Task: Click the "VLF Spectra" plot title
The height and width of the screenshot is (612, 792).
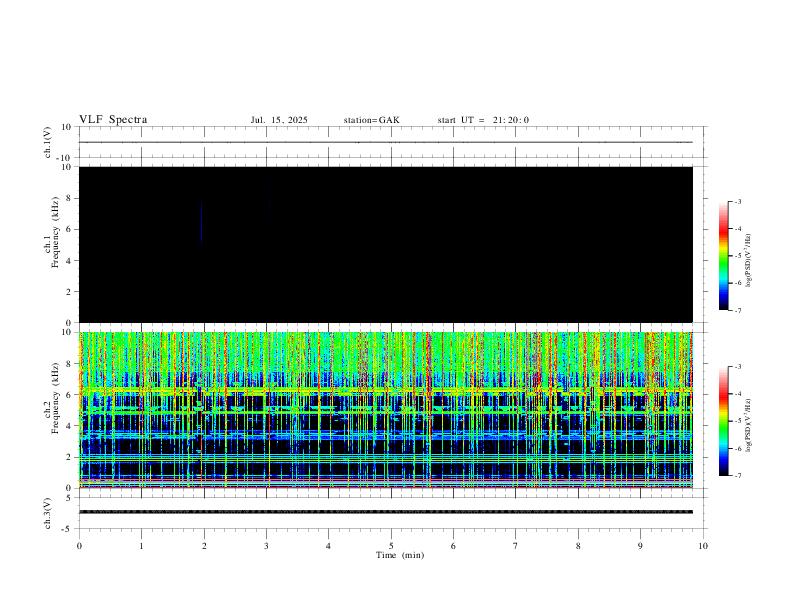Action: [113, 120]
